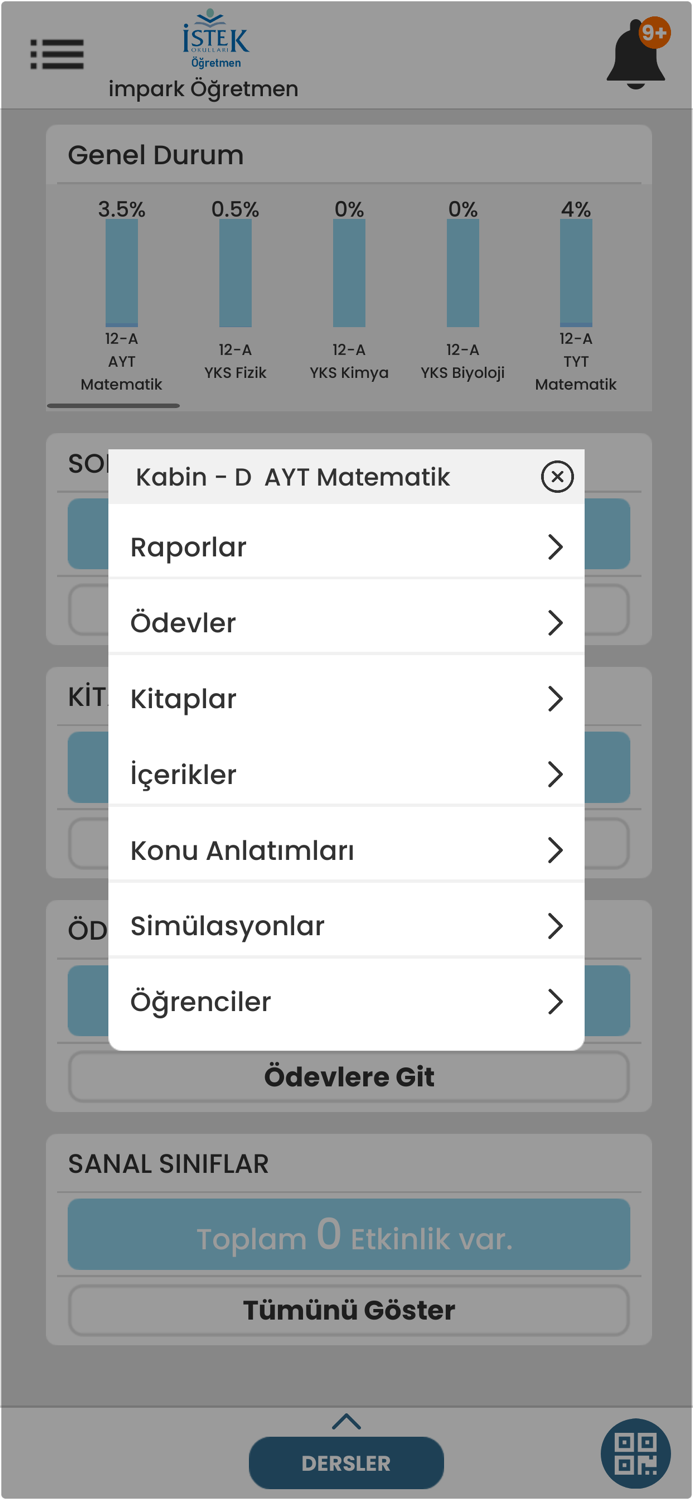This screenshot has width=693, height=1500.
Task: Click the Toplam 0 Etkinlik var banner
Action: point(346,1234)
